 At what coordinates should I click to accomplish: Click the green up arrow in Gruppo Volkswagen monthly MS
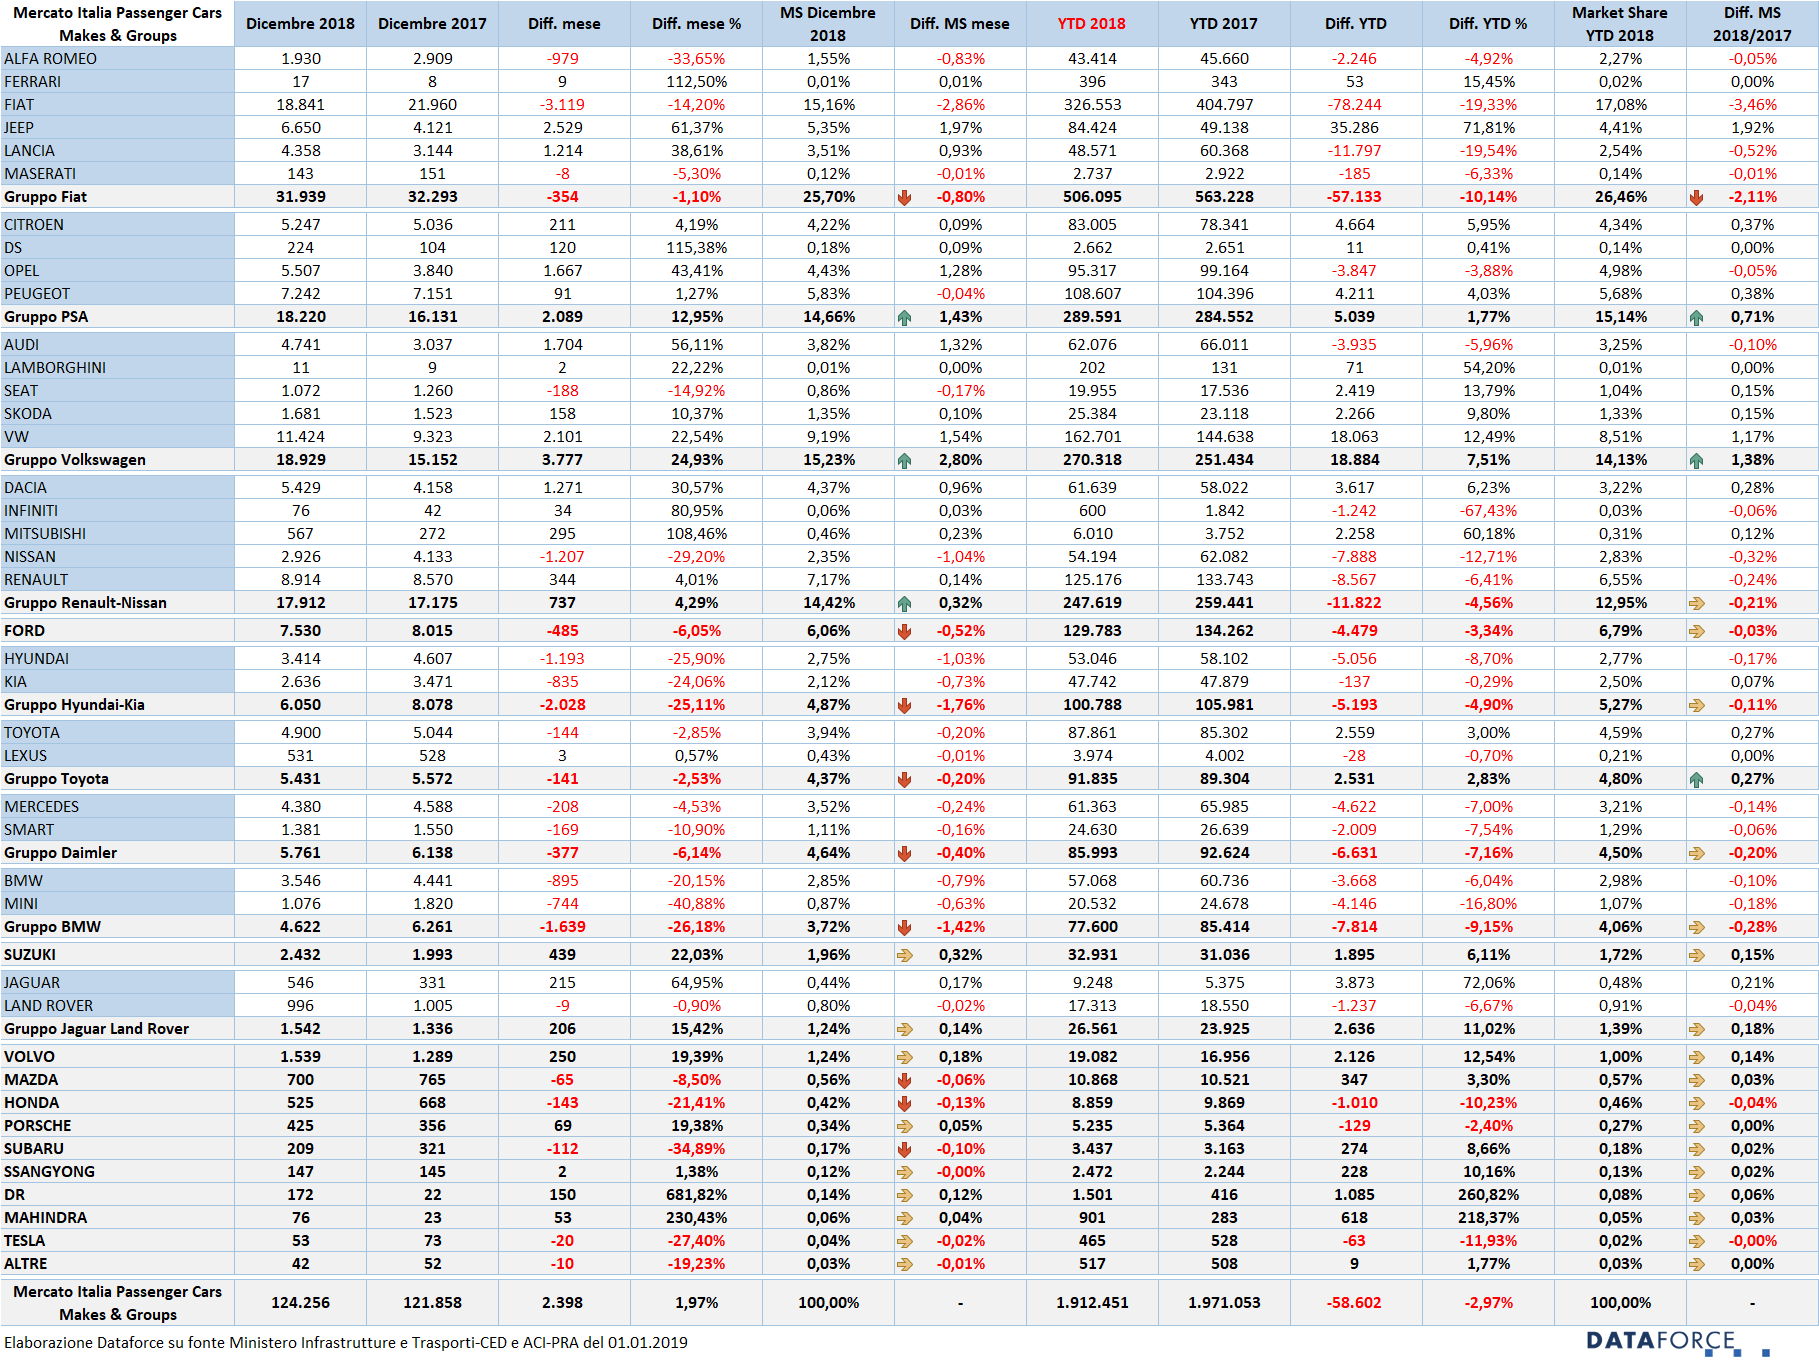(904, 460)
